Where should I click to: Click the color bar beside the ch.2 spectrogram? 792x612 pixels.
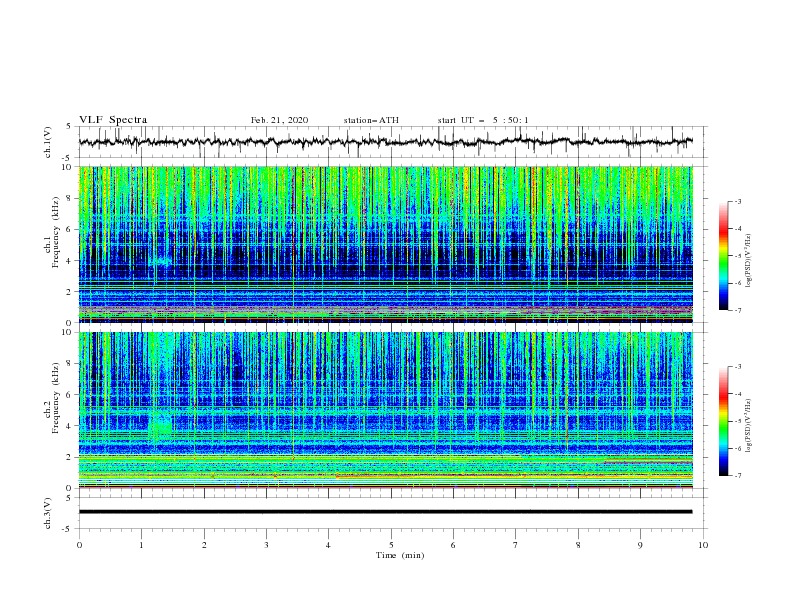723,421
